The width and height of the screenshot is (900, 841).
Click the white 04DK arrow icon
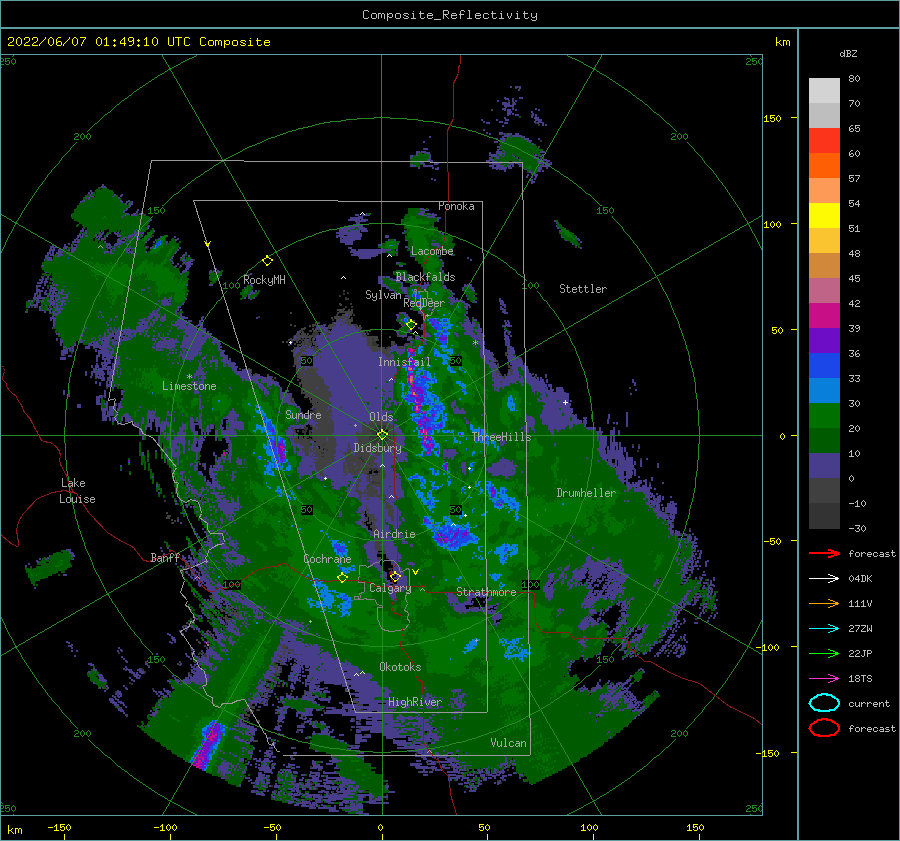824,578
